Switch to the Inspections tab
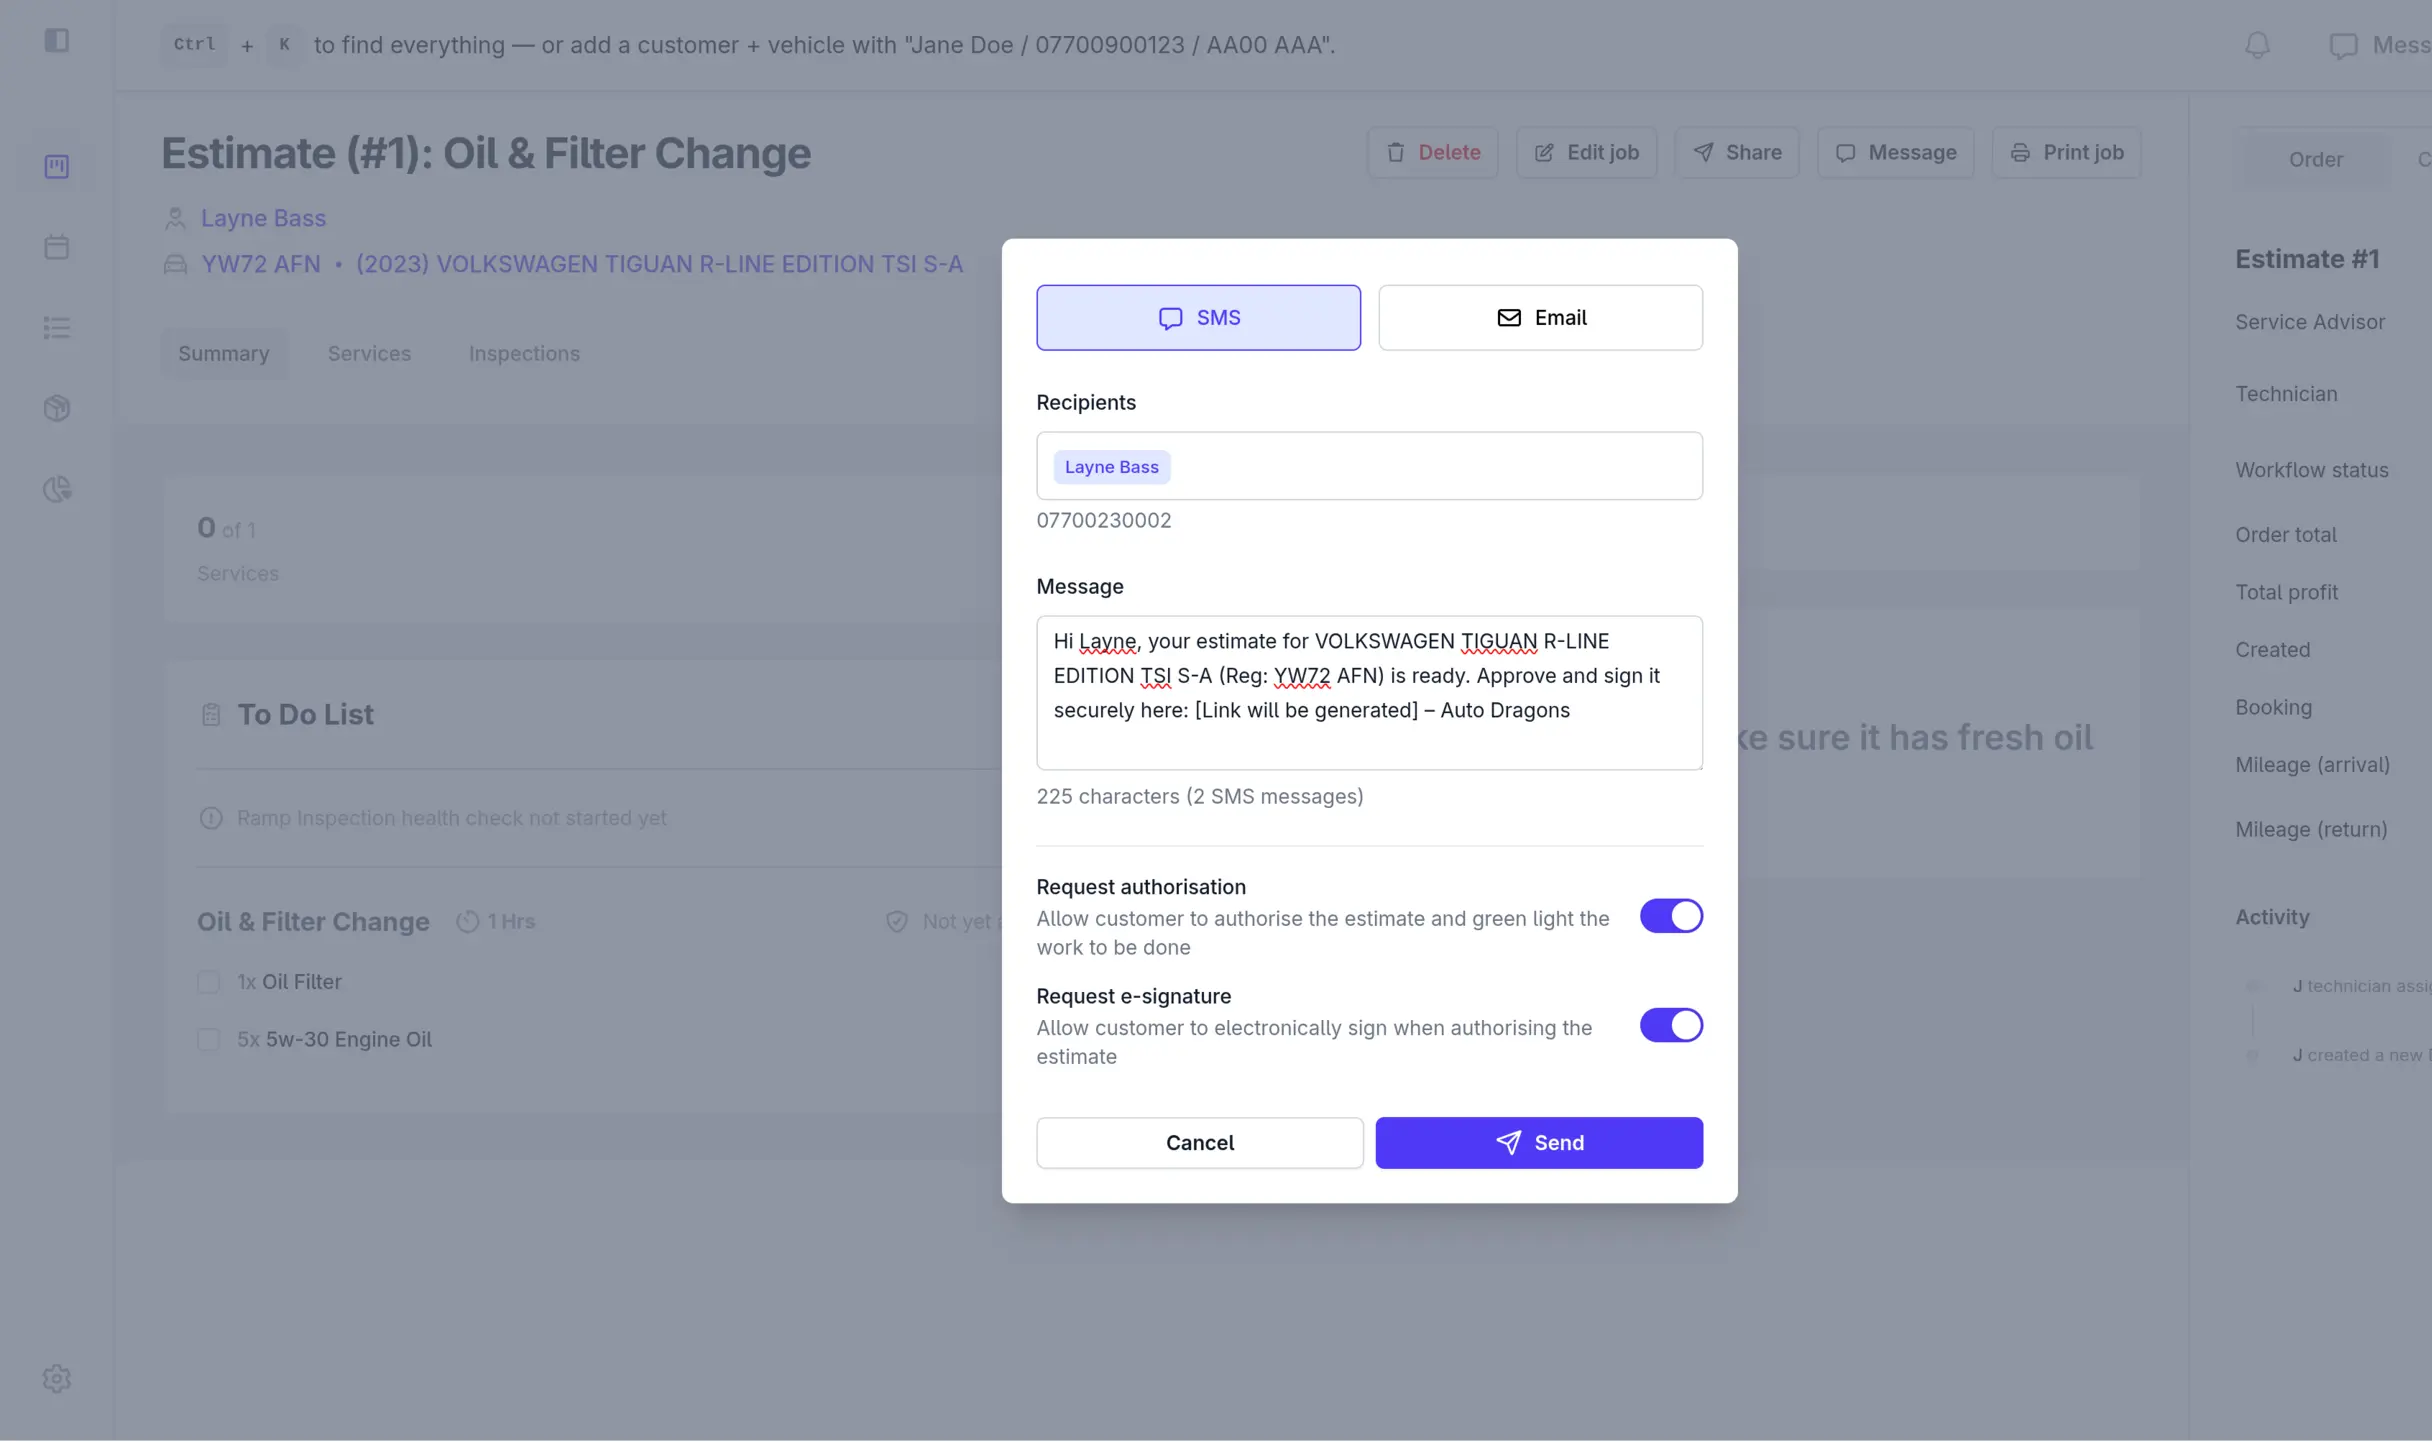2432x1442 pixels. [x=524, y=353]
